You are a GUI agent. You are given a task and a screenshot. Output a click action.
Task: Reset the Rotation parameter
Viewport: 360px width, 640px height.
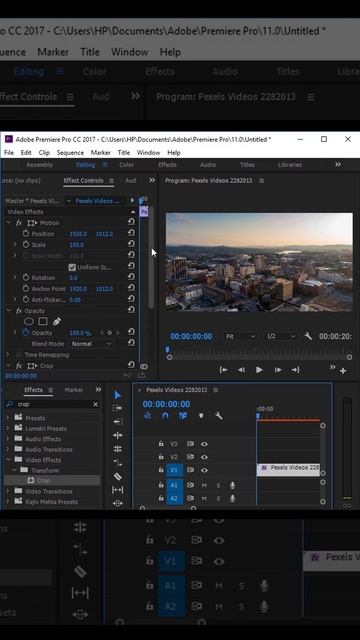pos(131,277)
